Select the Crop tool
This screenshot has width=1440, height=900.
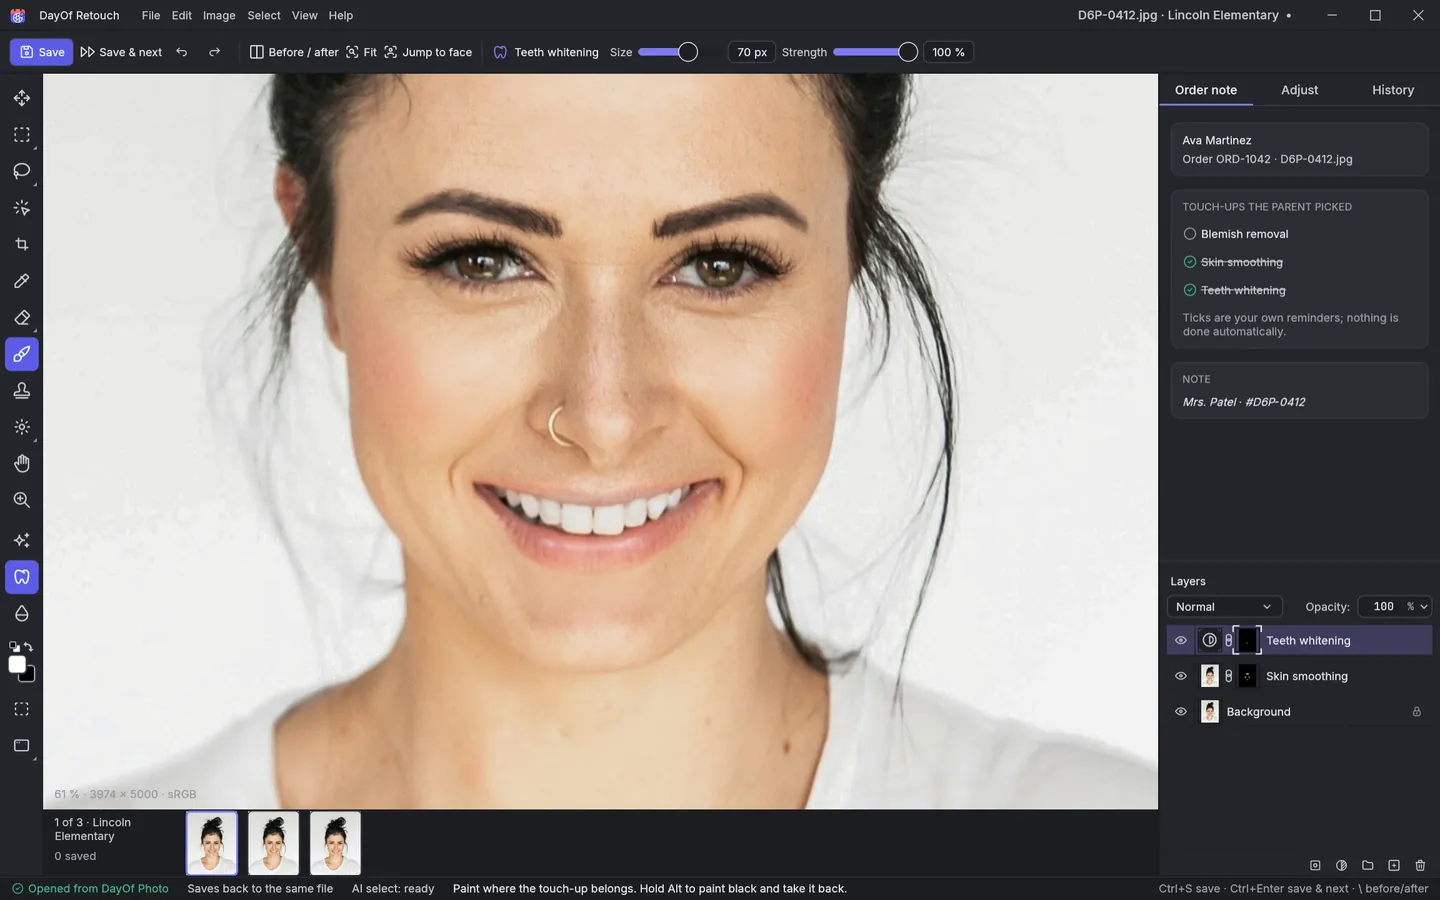point(22,244)
